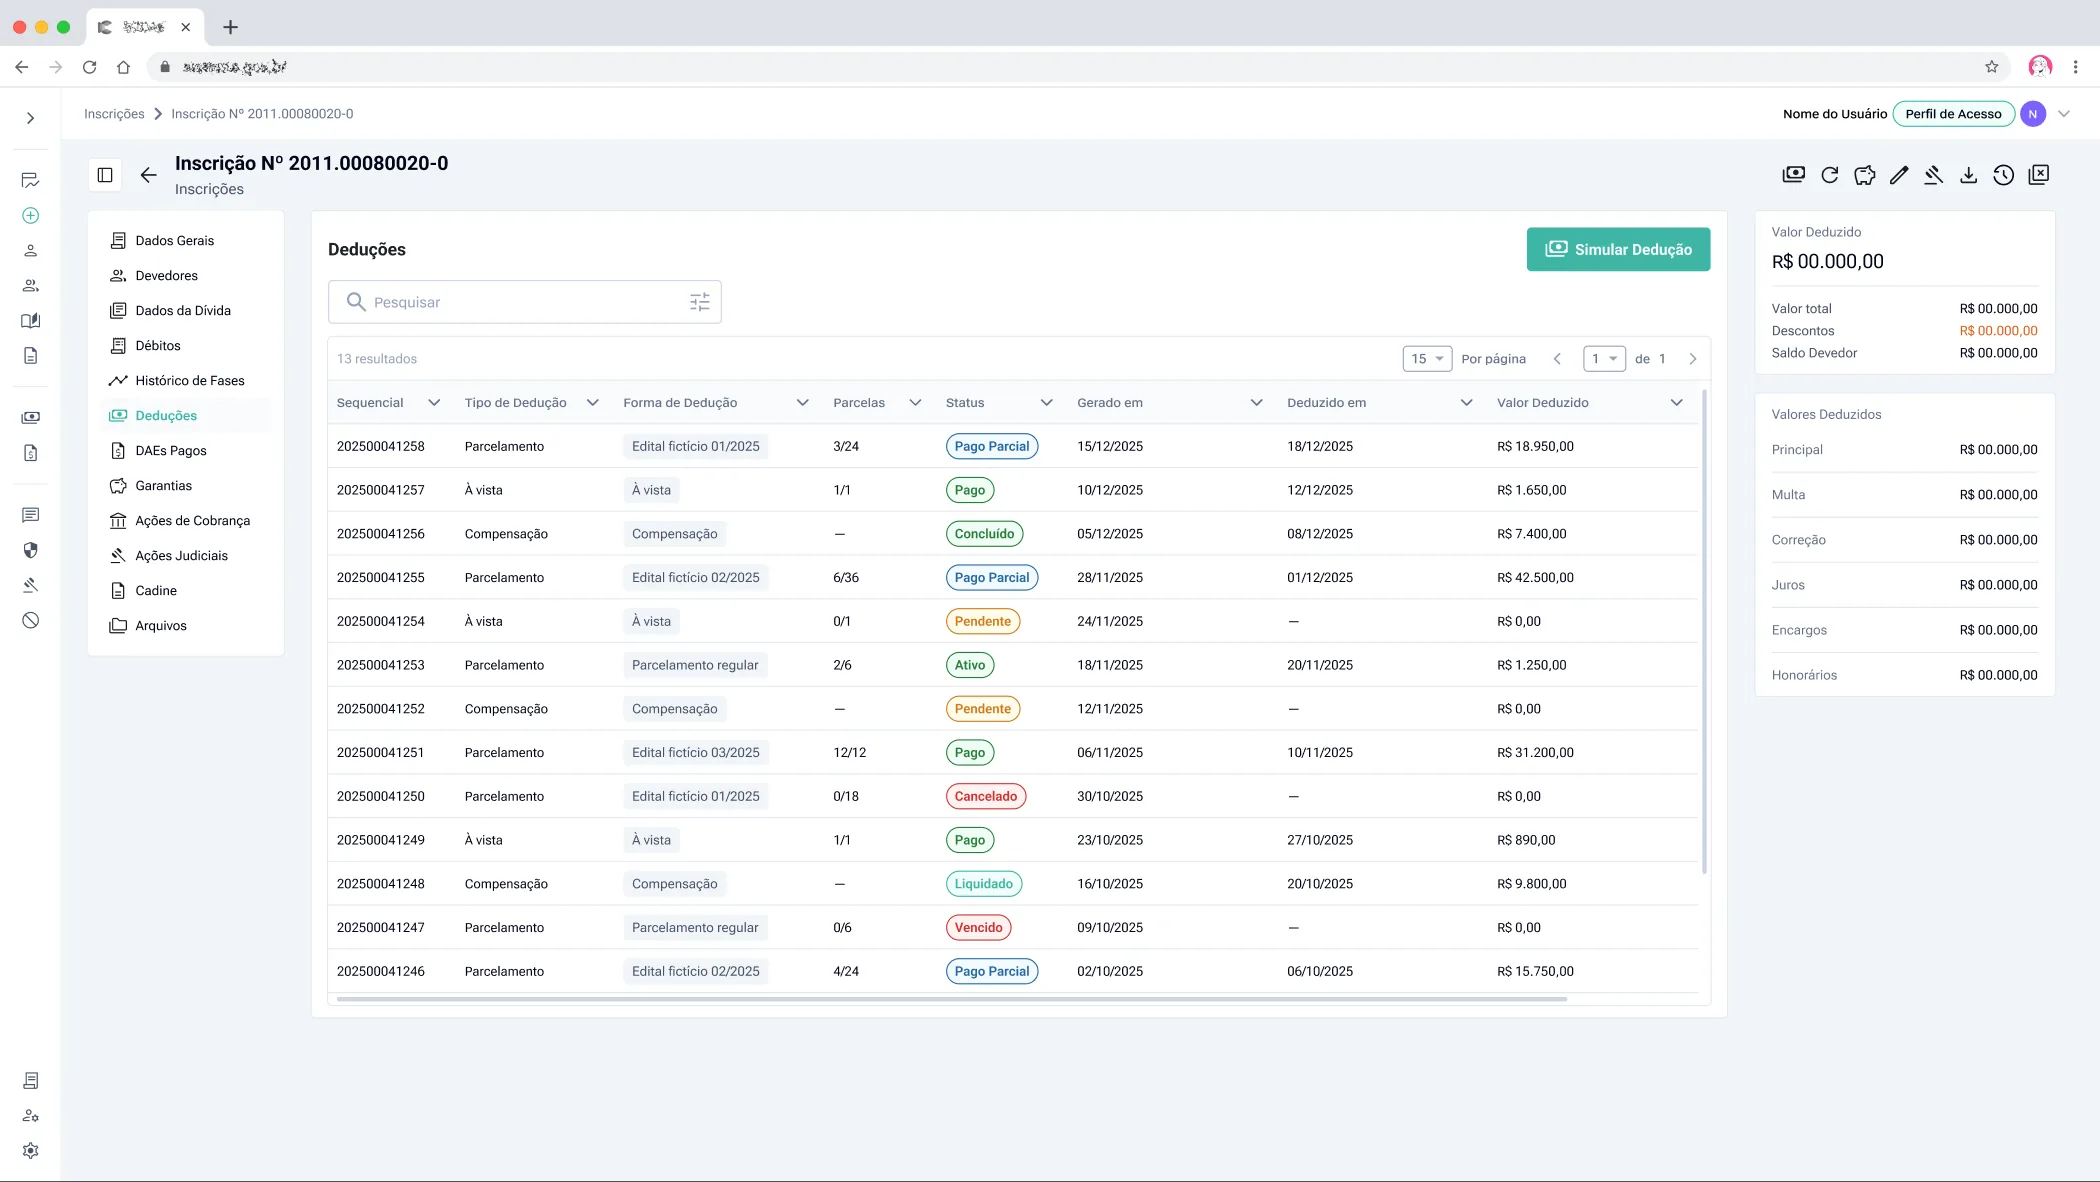Toggle the side panel layout icon
The width and height of the screenshot is (2100, 1182).
click(105, 175)
